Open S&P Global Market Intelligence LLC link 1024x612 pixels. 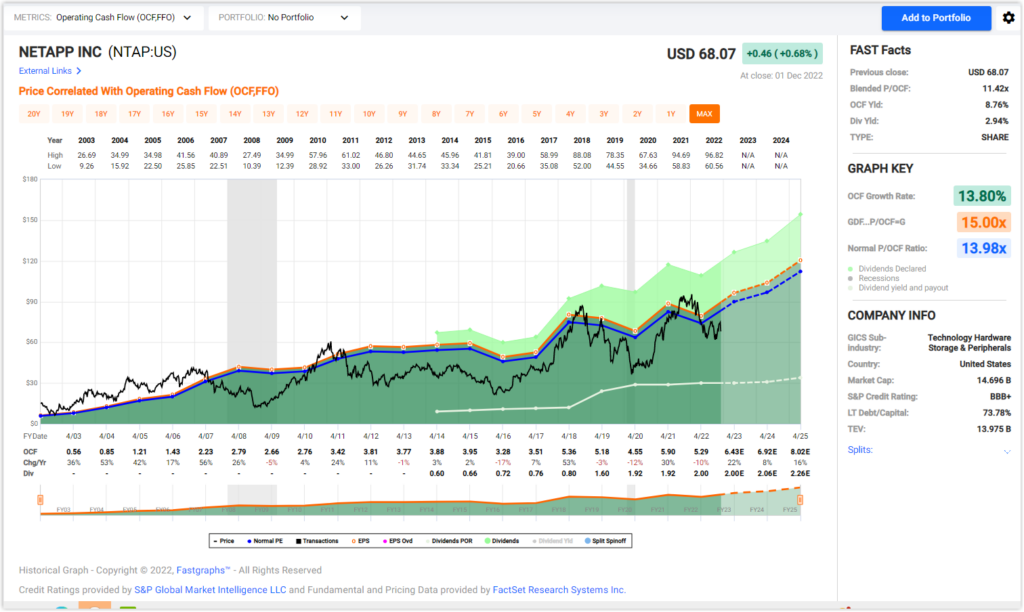[x=210, y=590]
